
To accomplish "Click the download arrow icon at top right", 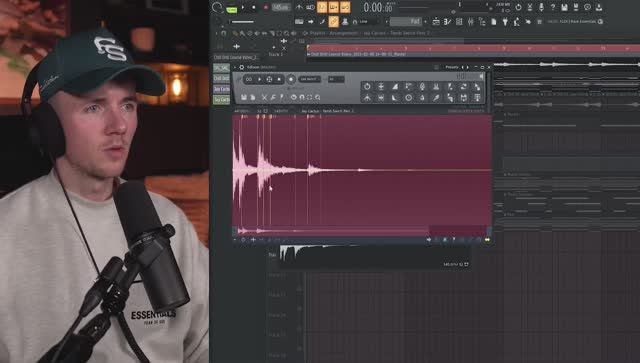I will [x=599, y=7].
